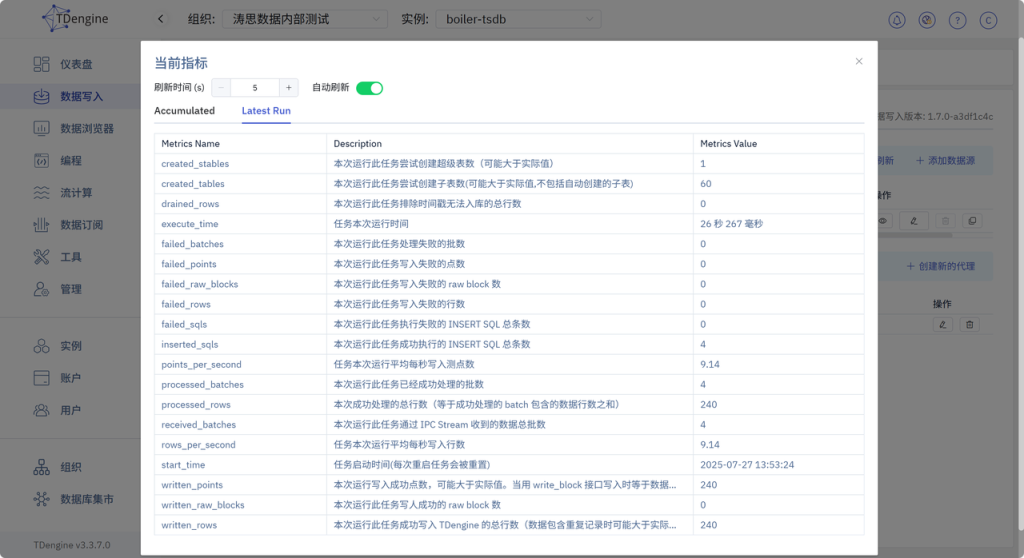Click the written_points metric name

[192, 485]
